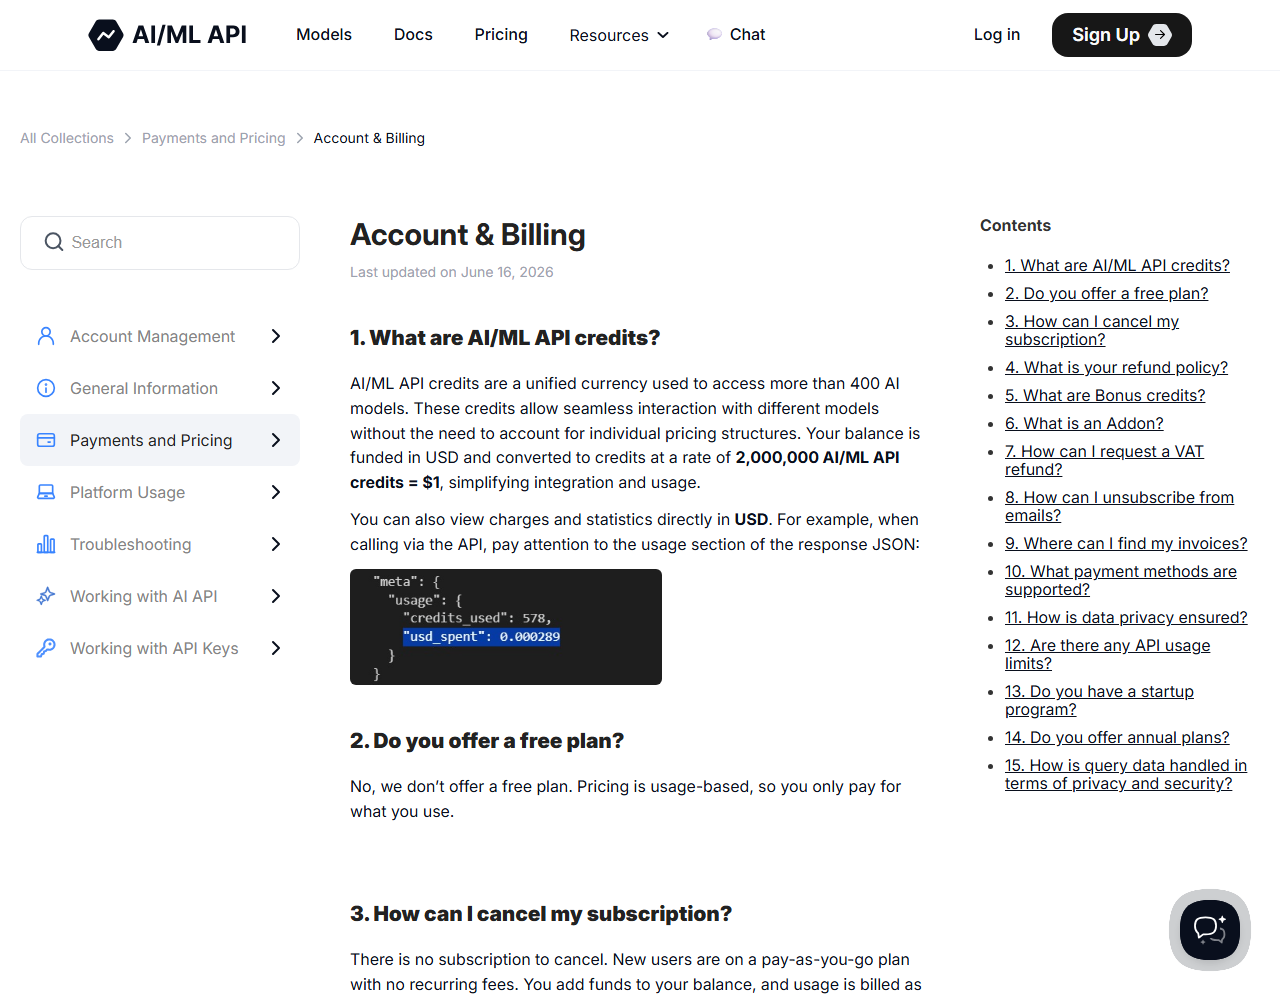
Task: Jump to How can I cancel my subscription link
Action: [x=1092, y=330]
